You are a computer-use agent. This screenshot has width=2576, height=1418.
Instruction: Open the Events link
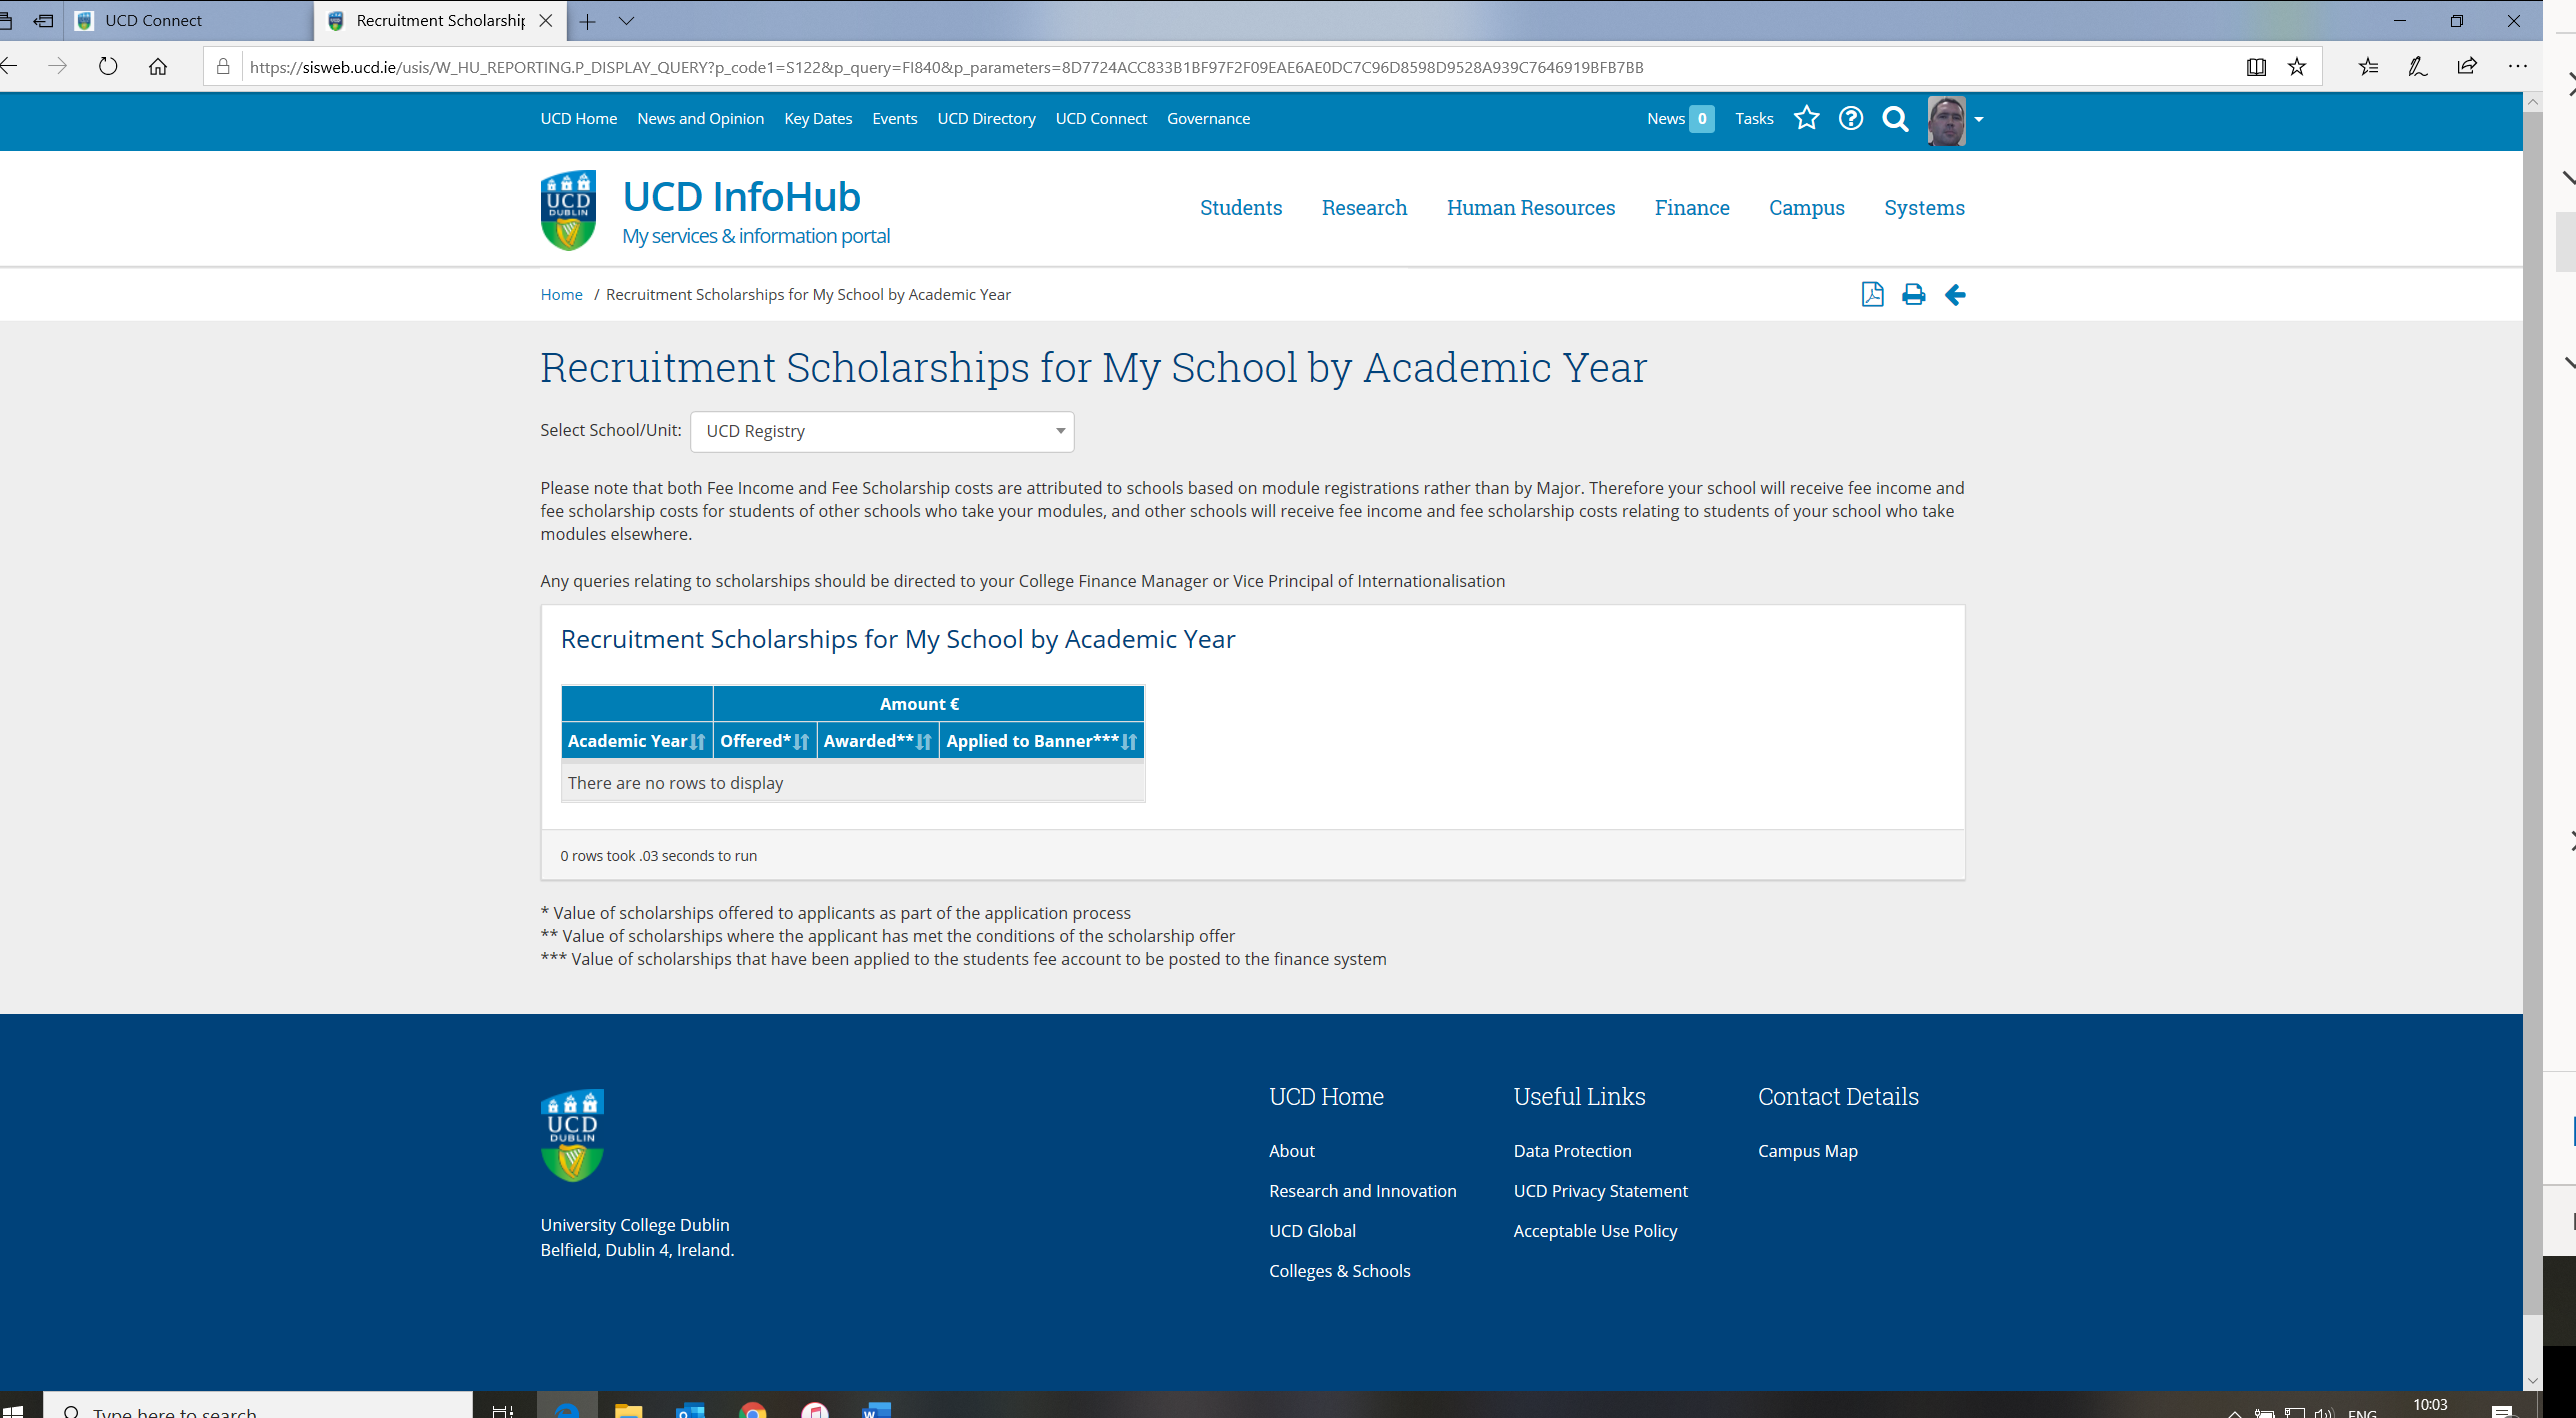pyautogui.click(x=894, y=118)
